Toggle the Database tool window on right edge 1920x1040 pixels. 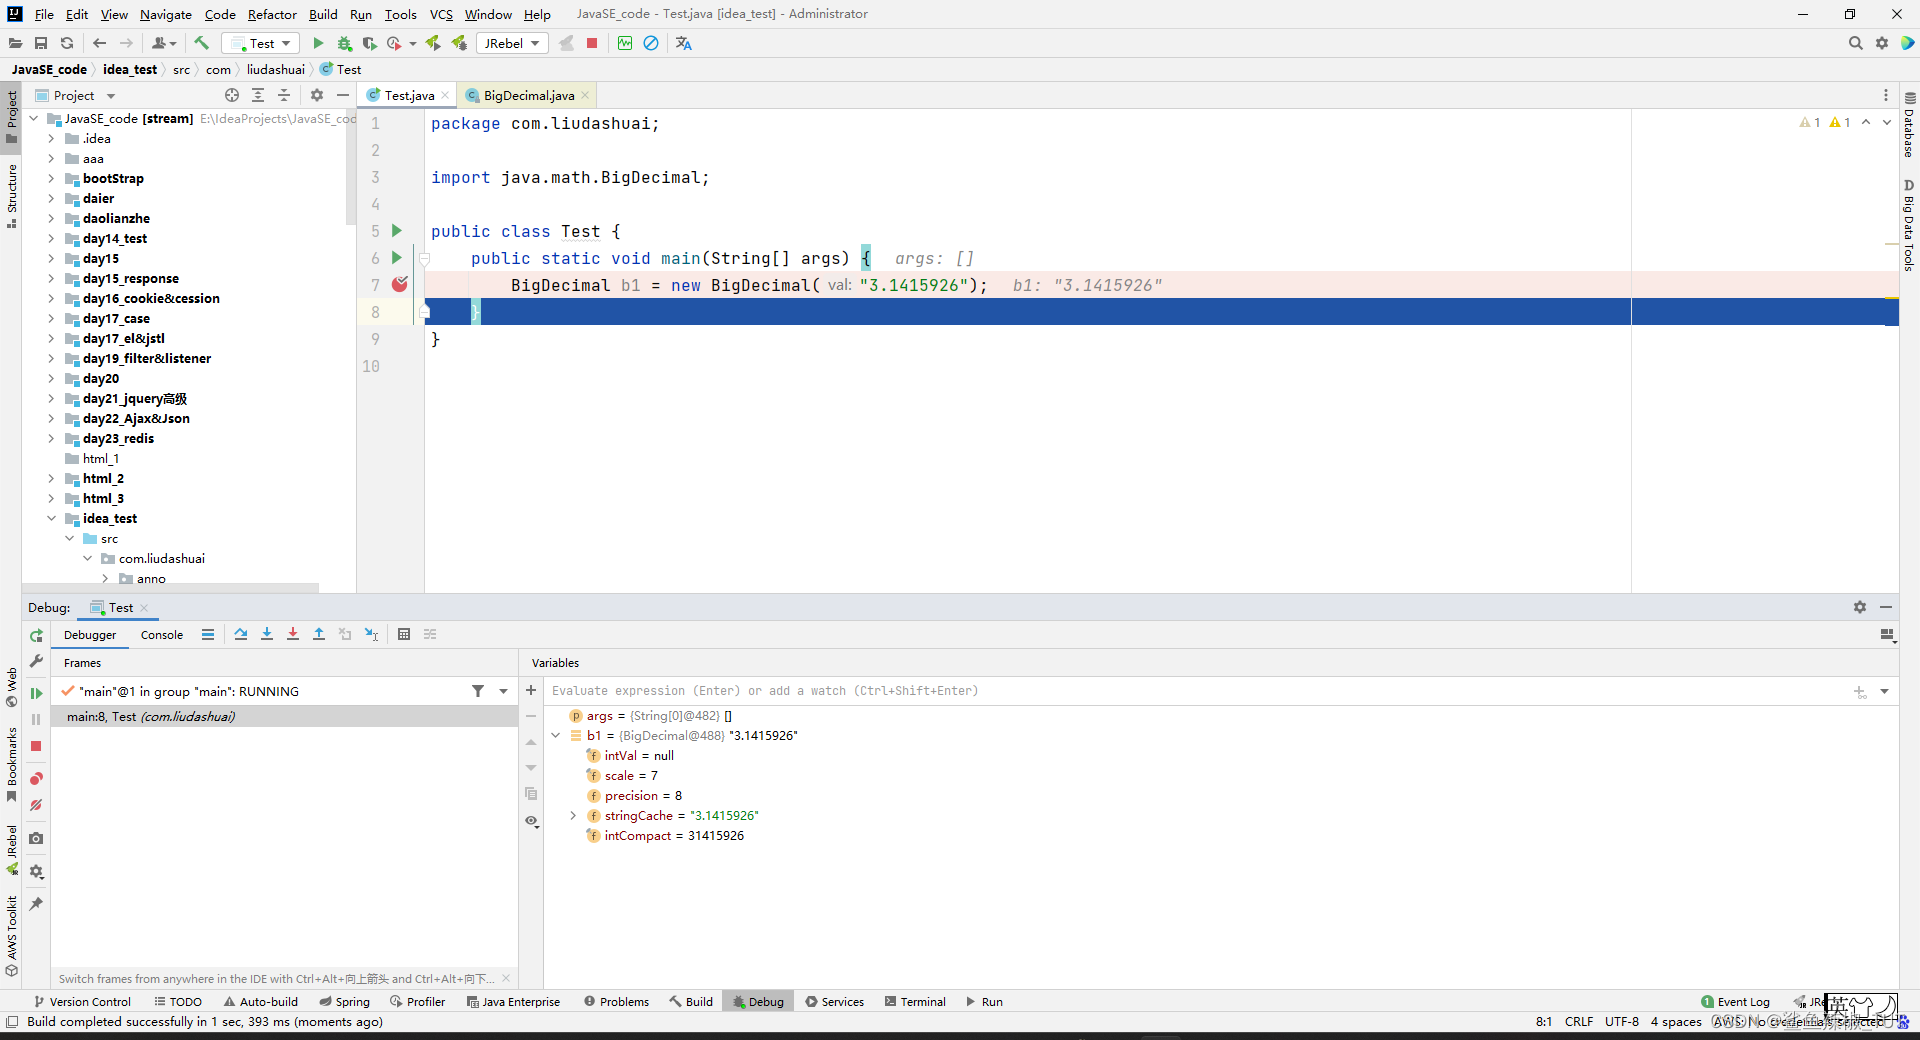coord(1909,125)
